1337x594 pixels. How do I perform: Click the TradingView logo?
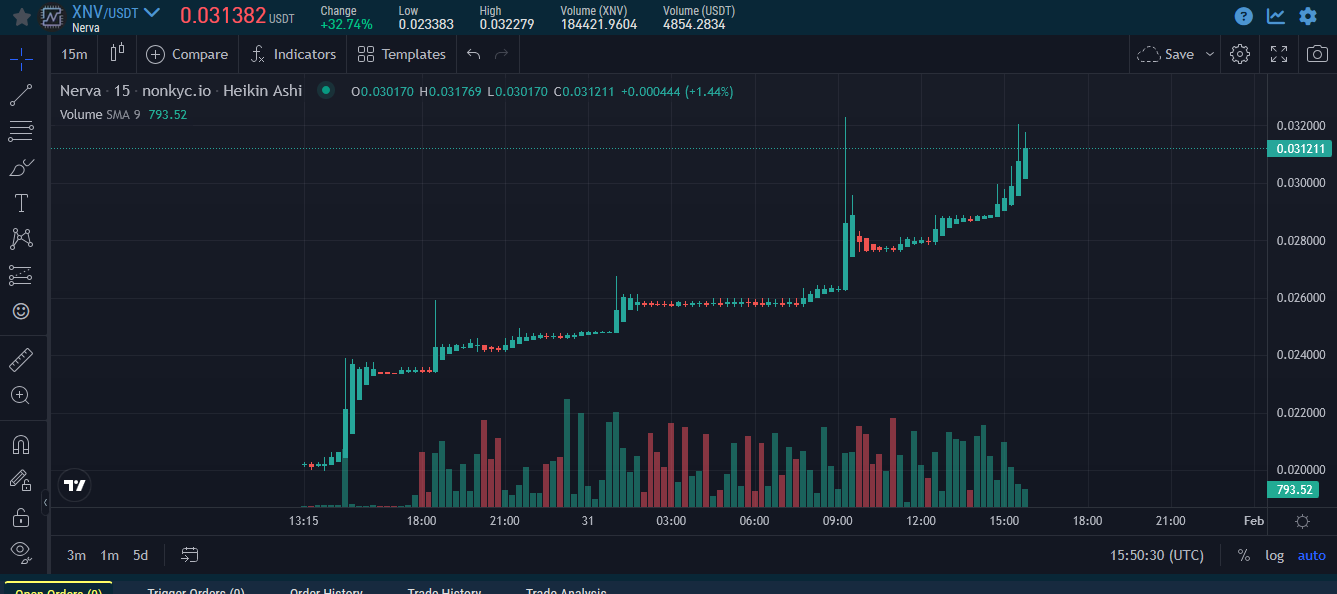(75, 485)
